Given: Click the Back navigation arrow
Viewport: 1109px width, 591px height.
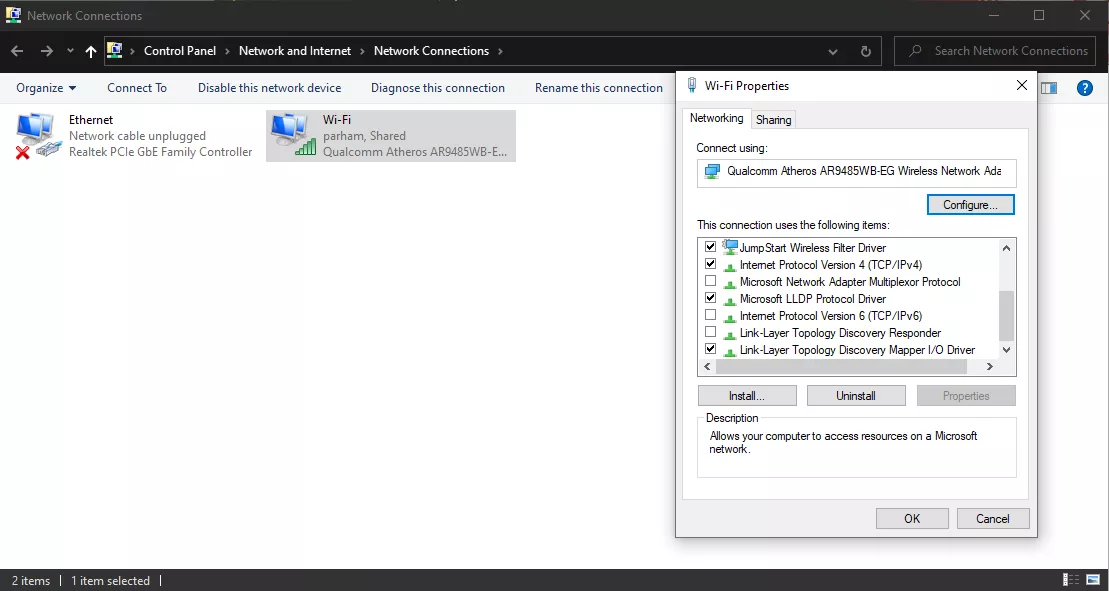Looking at the screenshot, I should 18,51.
